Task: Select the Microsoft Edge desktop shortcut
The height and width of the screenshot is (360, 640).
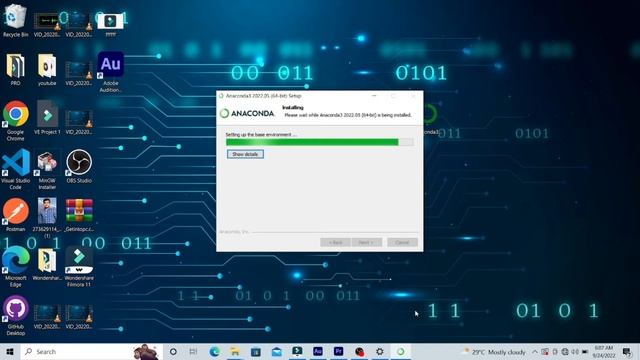Action: tap(16, 267)
